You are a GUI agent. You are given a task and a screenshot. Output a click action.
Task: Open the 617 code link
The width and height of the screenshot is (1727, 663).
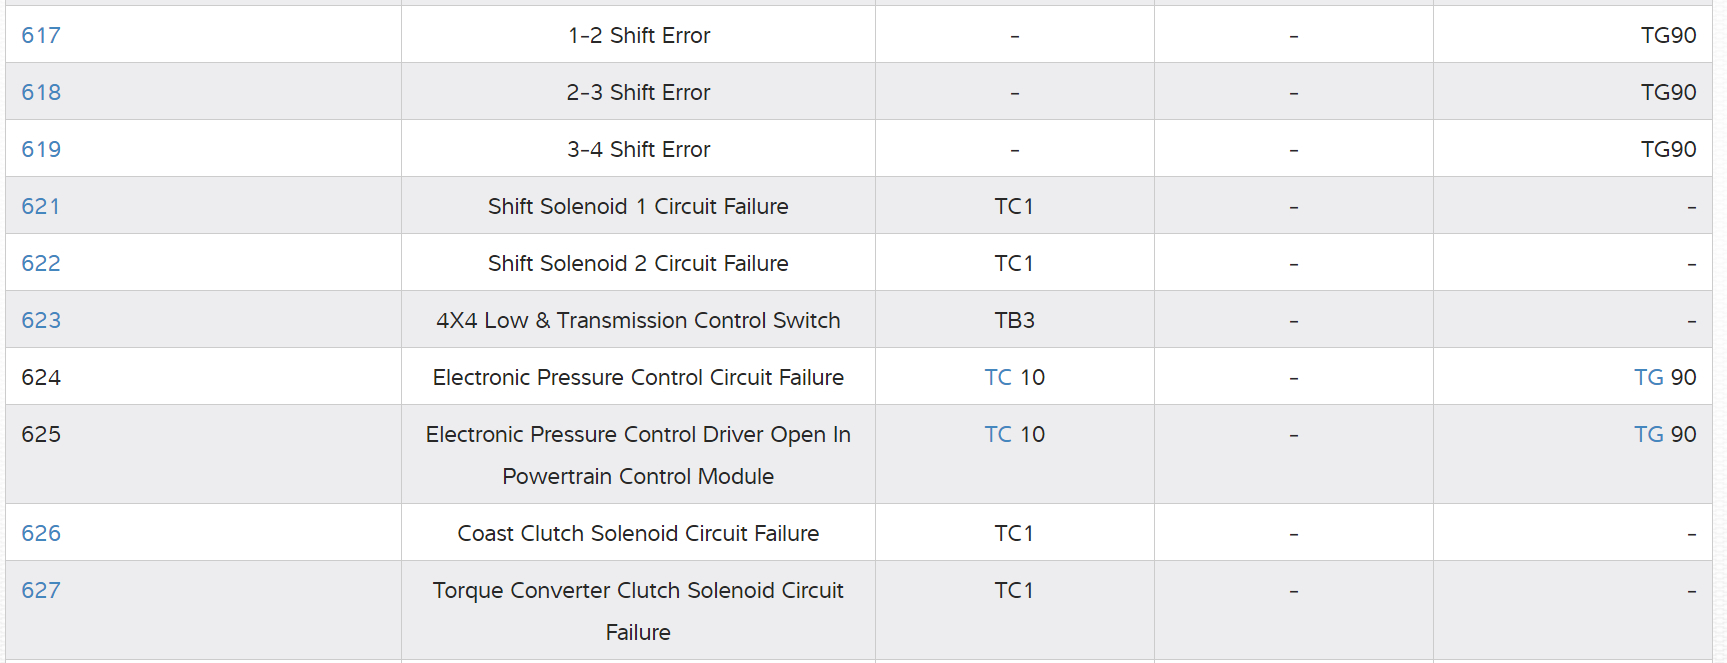[41, 36]
